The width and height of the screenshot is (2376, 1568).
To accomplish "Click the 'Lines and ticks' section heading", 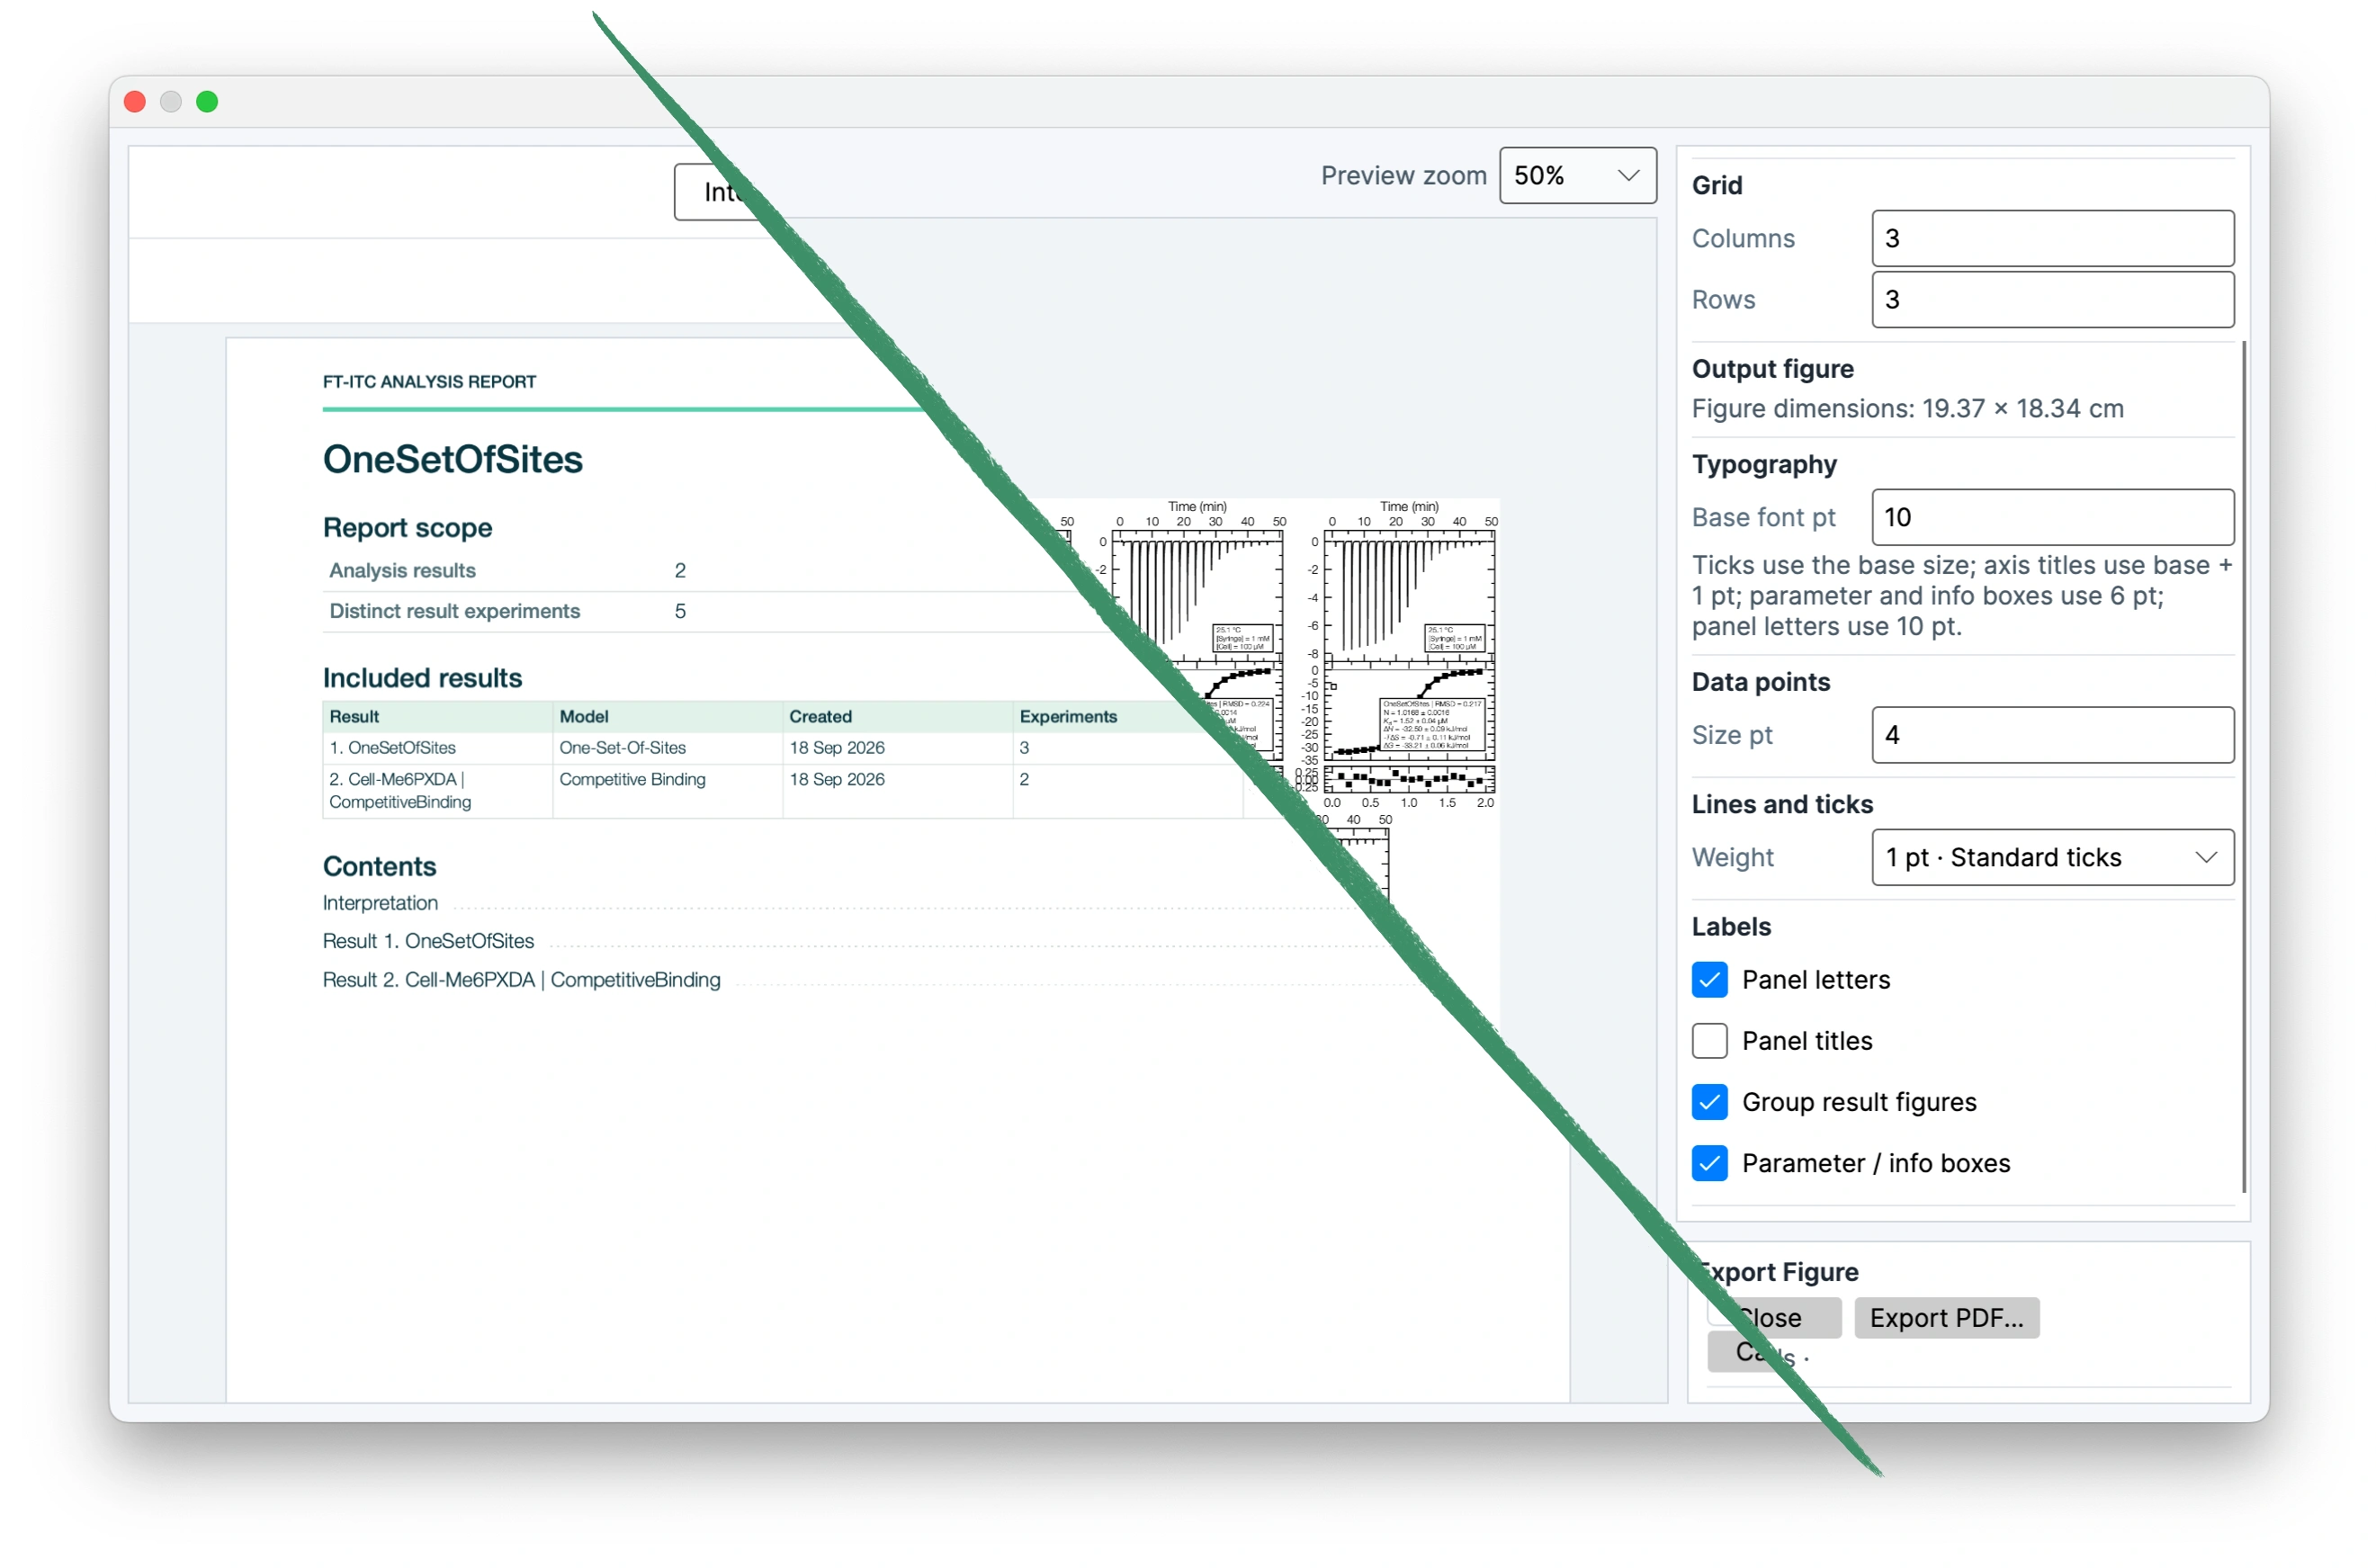I will (x=1782, y=805).
